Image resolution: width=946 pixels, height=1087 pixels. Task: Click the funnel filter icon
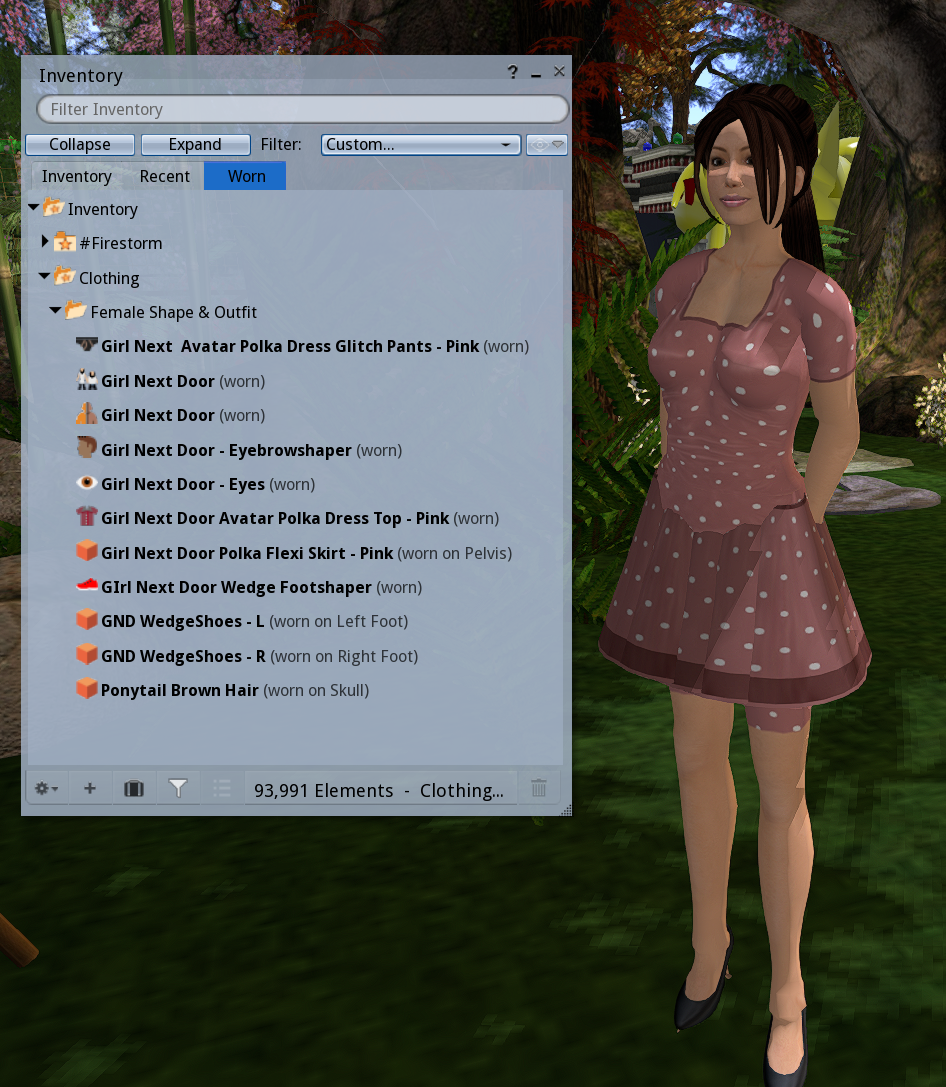(x=178, y=788)
